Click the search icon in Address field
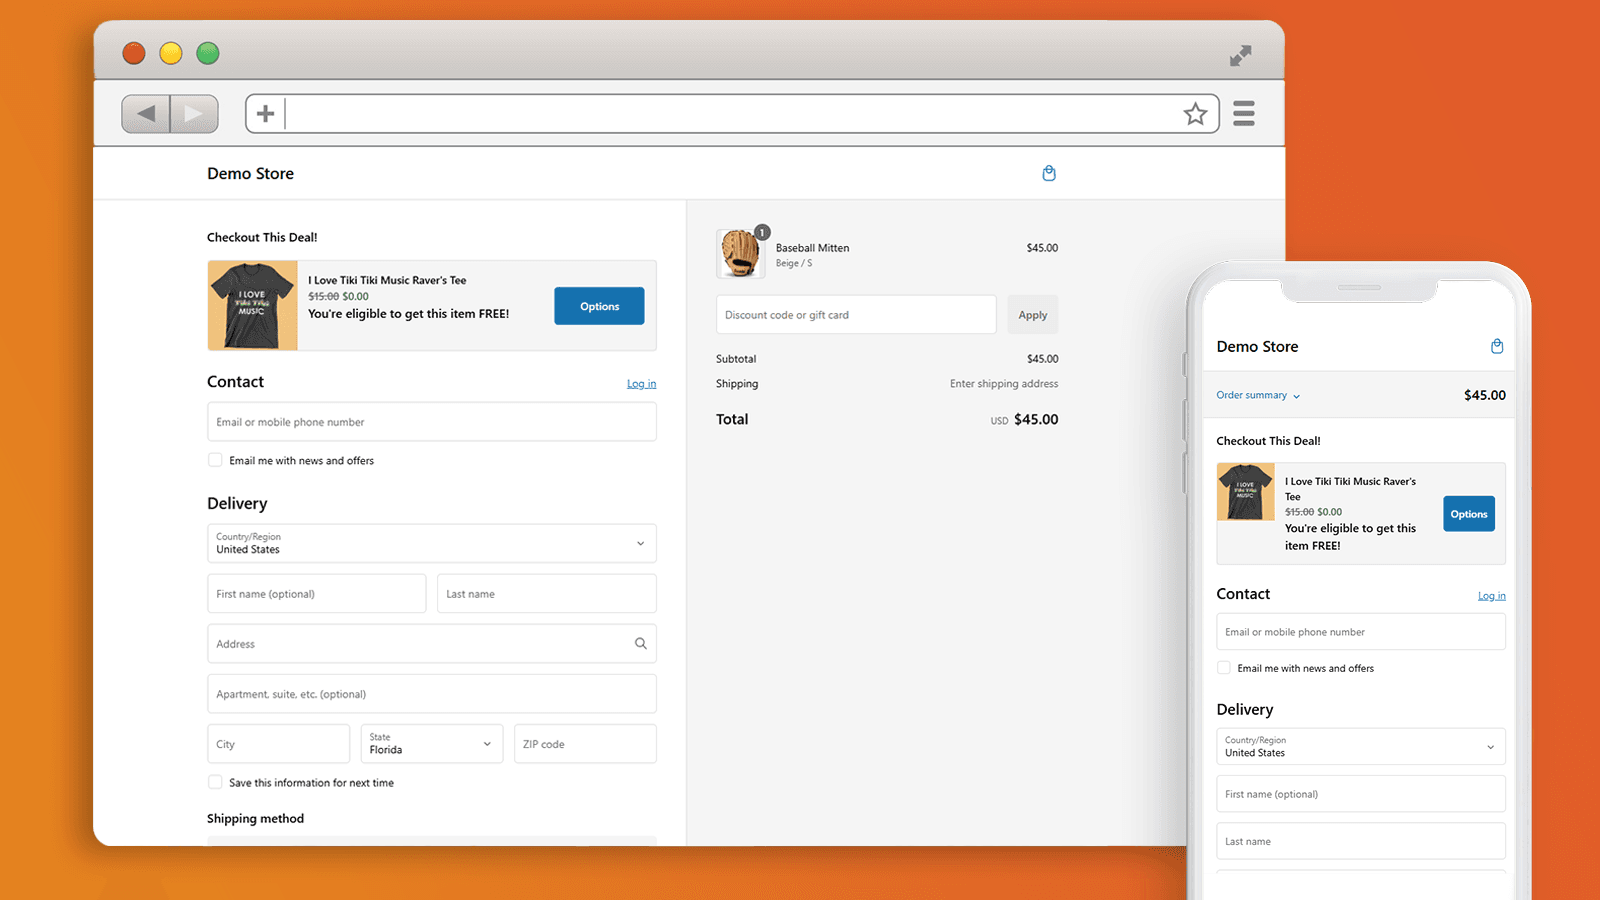This screenshot has width=1600, height=900. click(x=640, y=644)
